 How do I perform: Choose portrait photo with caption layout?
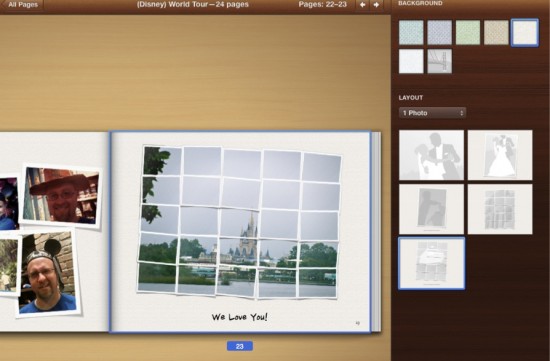pos(431,209)
